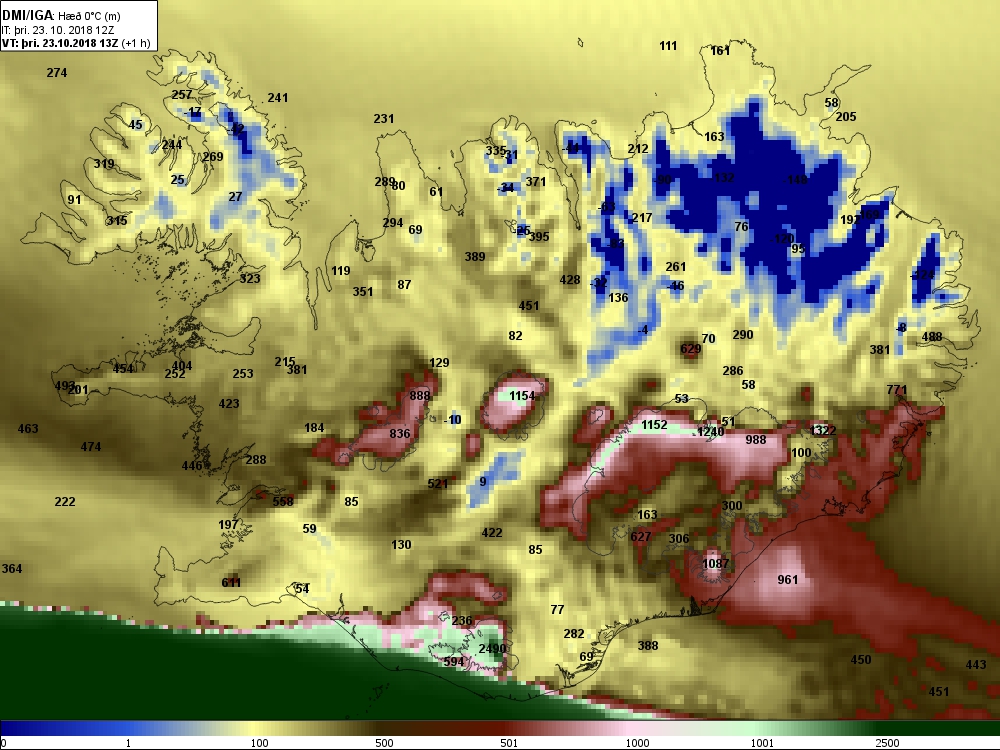The width and height of the screenshot is (1000, 750).
Task: Click the color scale label 1000
Action: tap(637, 743)
